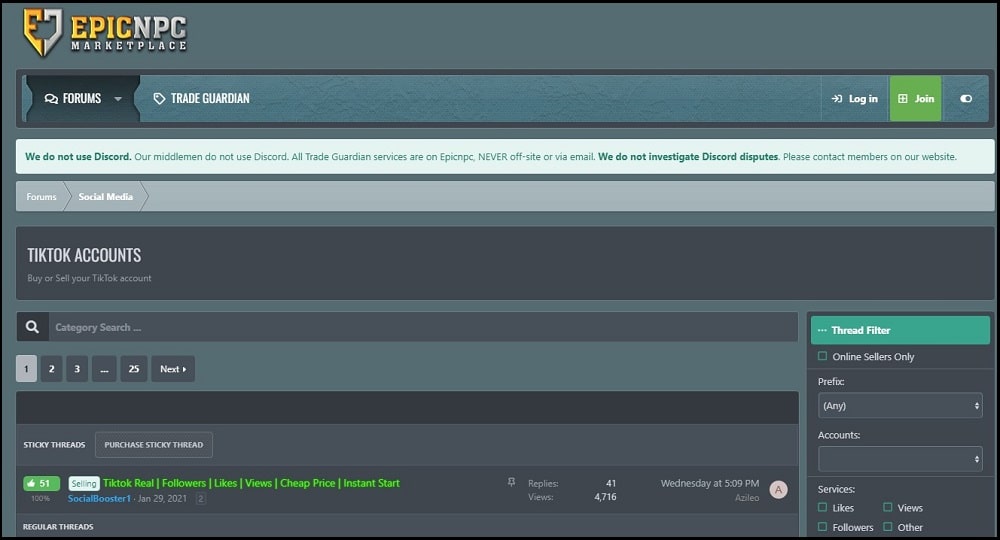Click the green thumbs-up 51 rating badge
The height and width of the screenshot is (540, 1000).
(41, 483)
